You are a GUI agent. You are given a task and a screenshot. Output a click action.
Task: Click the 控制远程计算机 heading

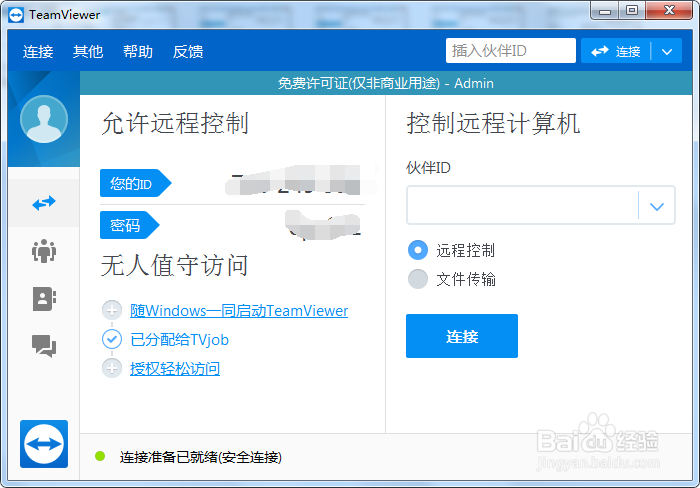coord(493,124)
